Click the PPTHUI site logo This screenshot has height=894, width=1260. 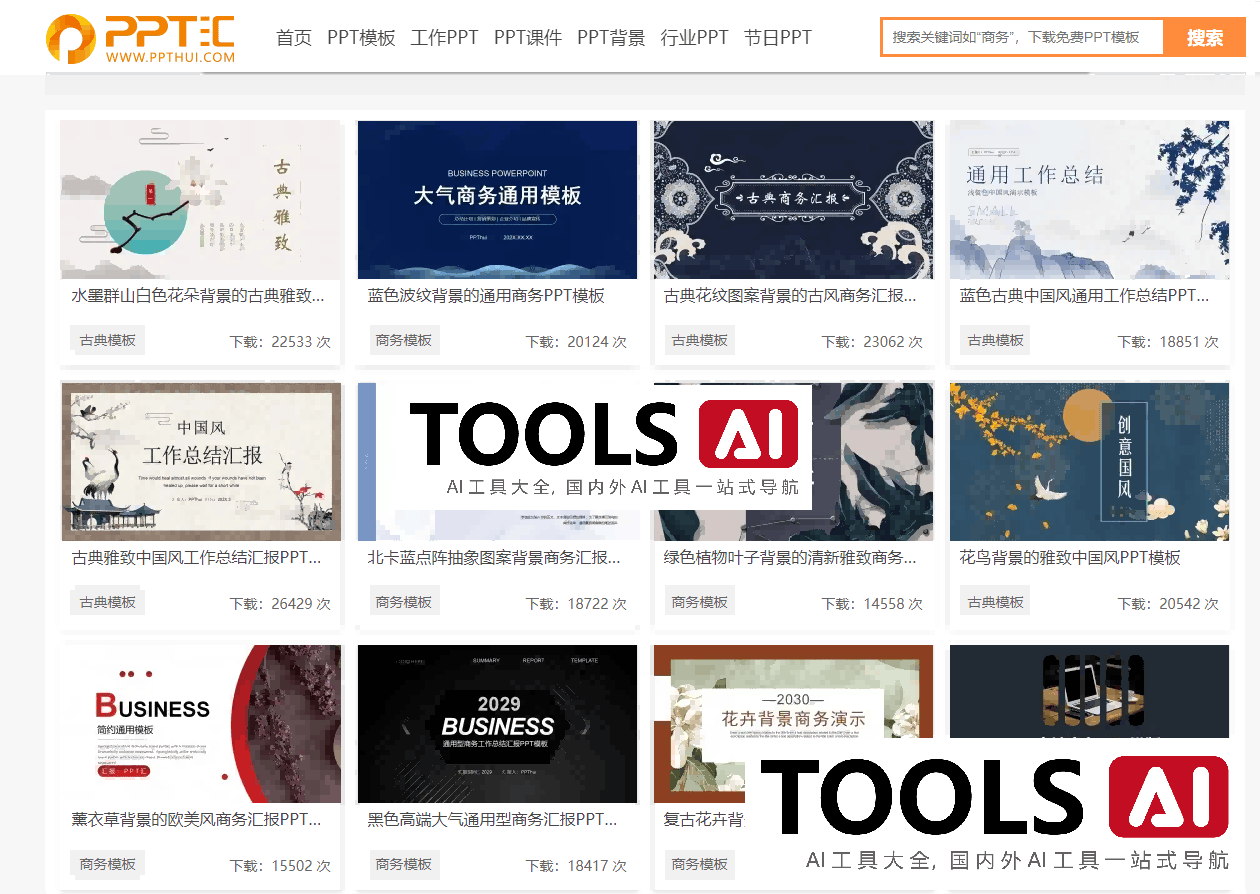(x=140, y=38)
